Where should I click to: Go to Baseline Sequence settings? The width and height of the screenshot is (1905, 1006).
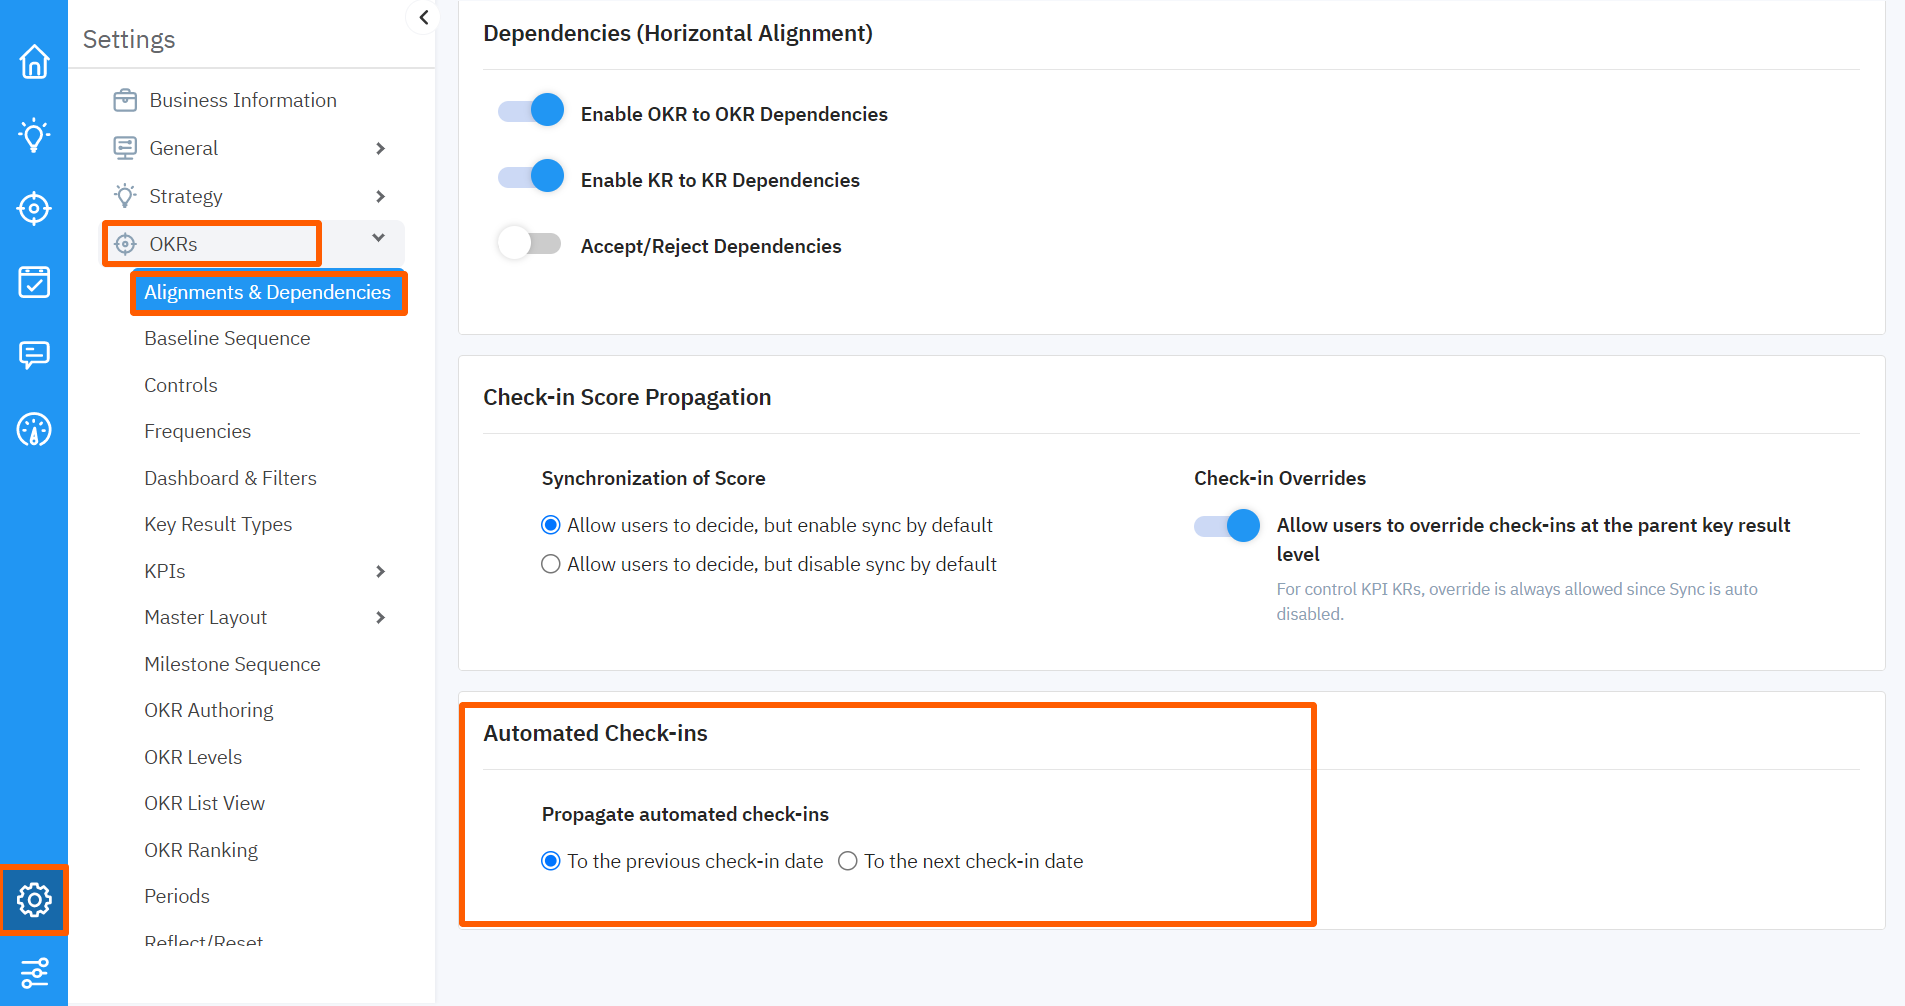click(x=227, y=338)
